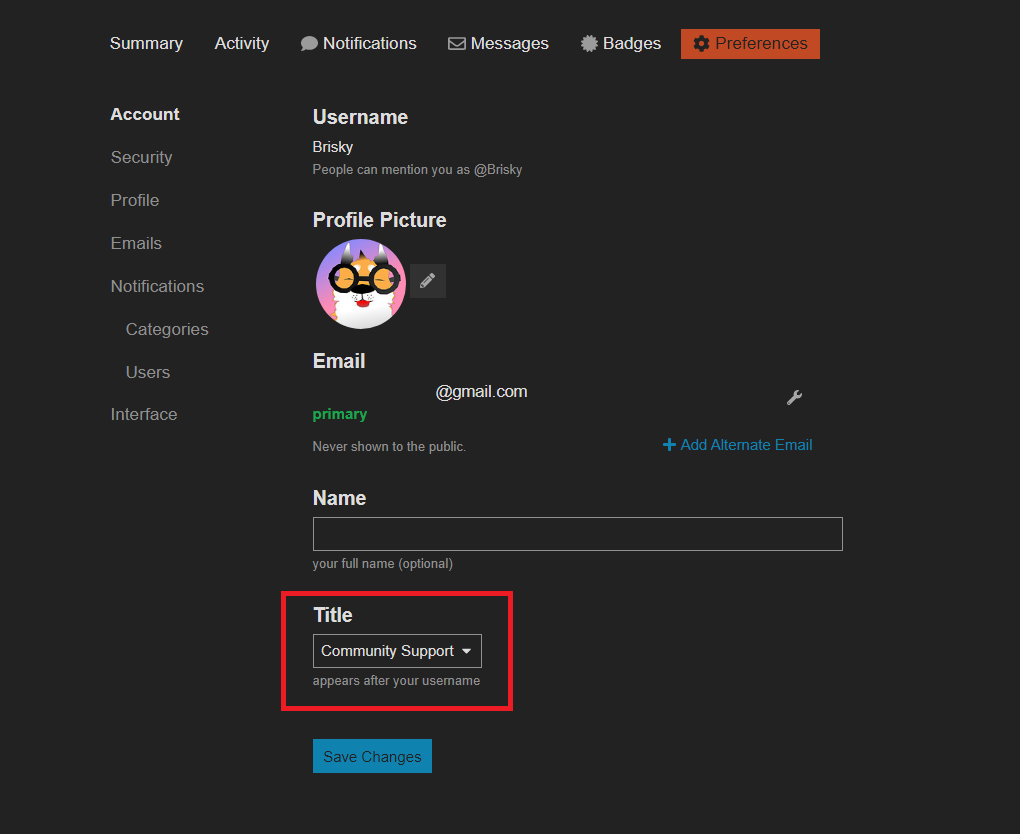Open the Title dropdown showing Community Support
This screenshot has height=834, width=1020.
[397, 651]
